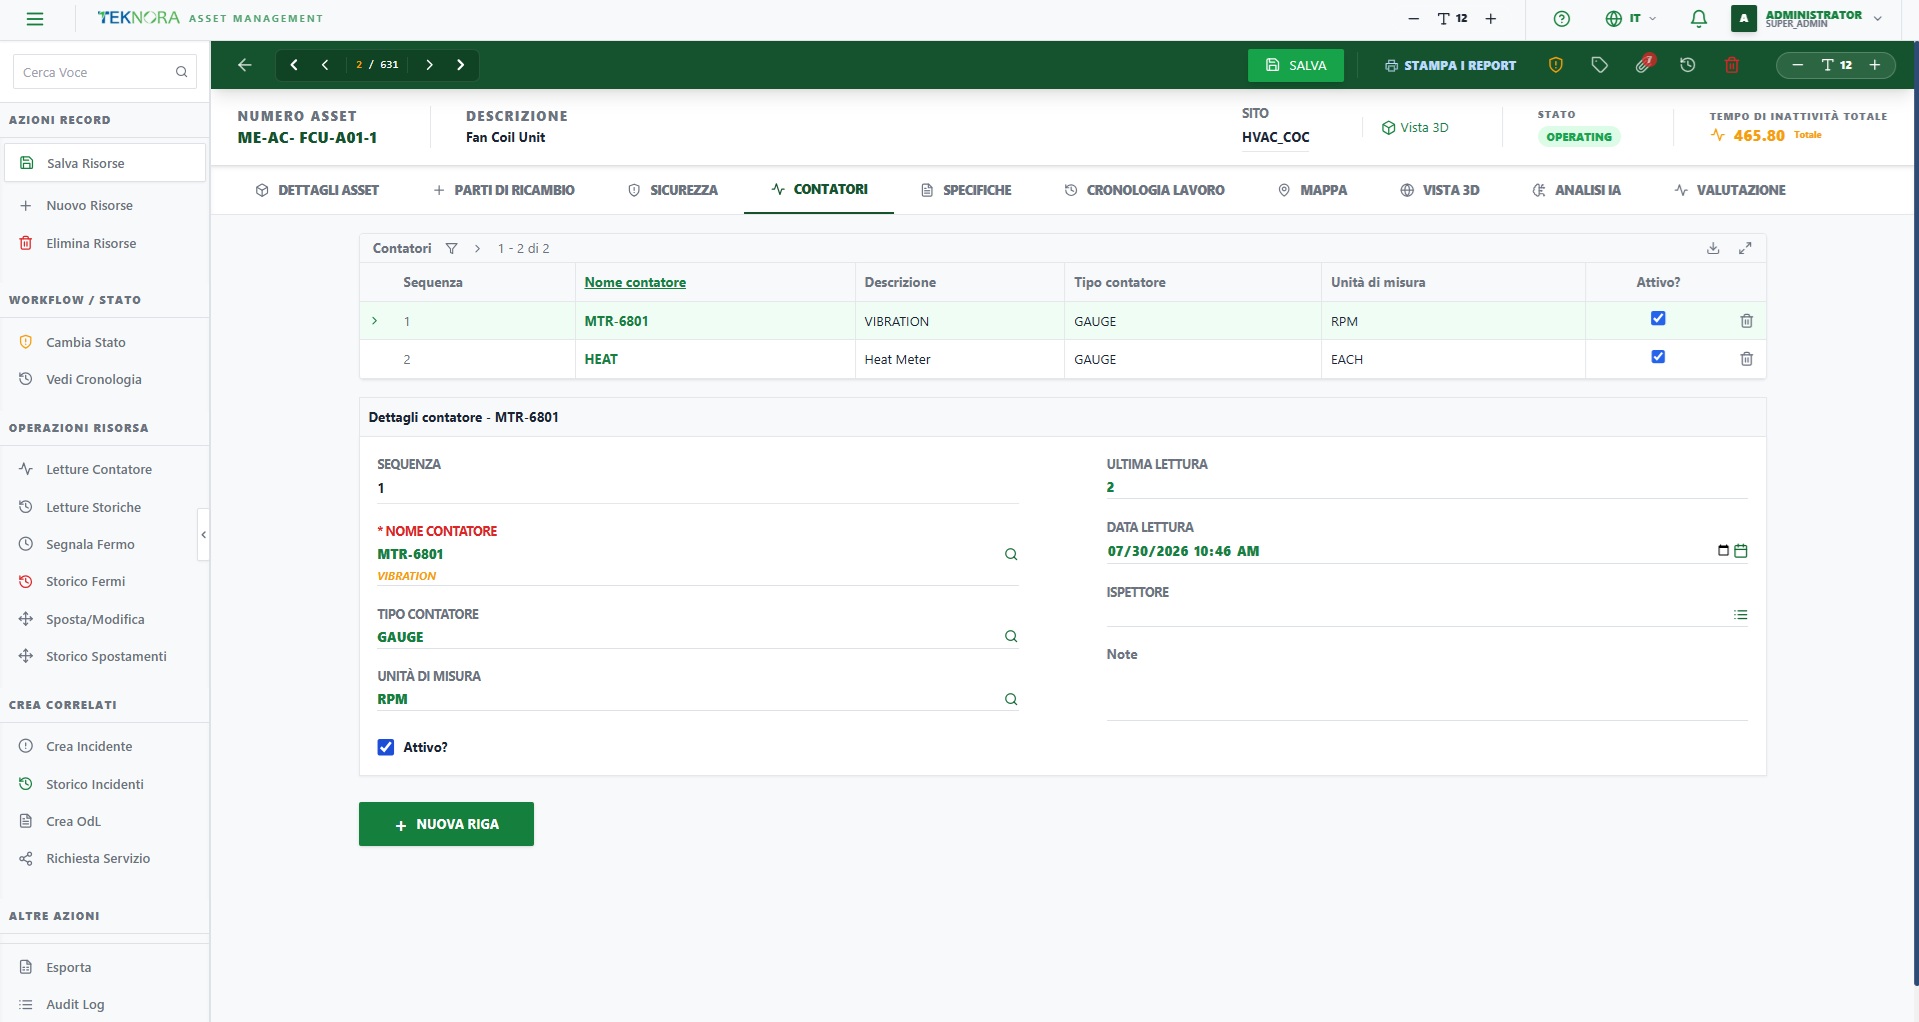This screenshot has height=1022, width=1919.
Task: Open the Sicurezza tab
Action: click(x=672, y=190)
